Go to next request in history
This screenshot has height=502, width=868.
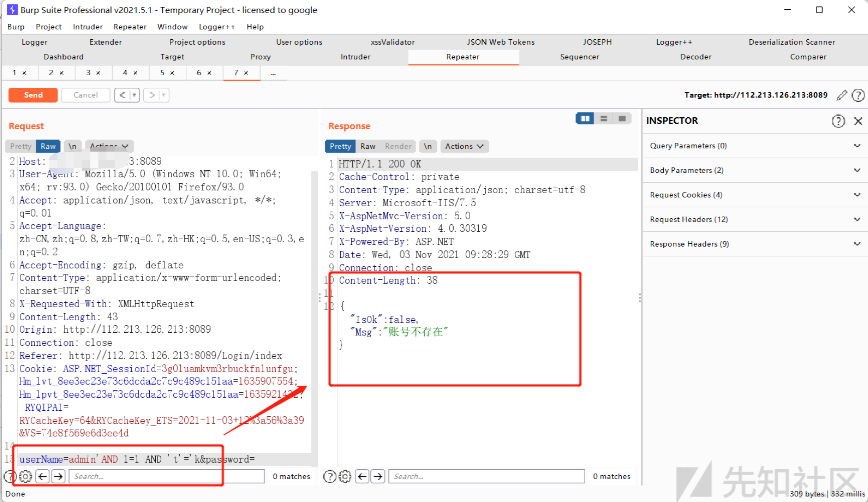pos(152,95)
